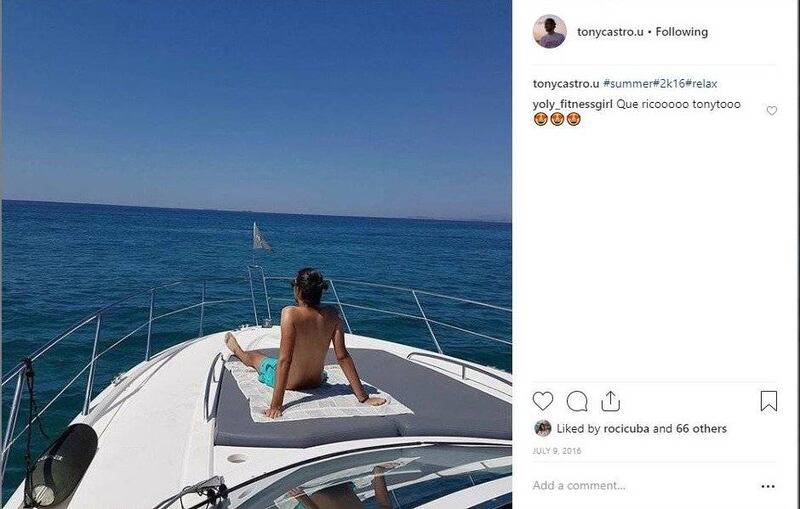The height and width of the screenshot is (509, 800).
Task: Open tonycastro.u username in the caption
Action: click(x=566, y=84)
